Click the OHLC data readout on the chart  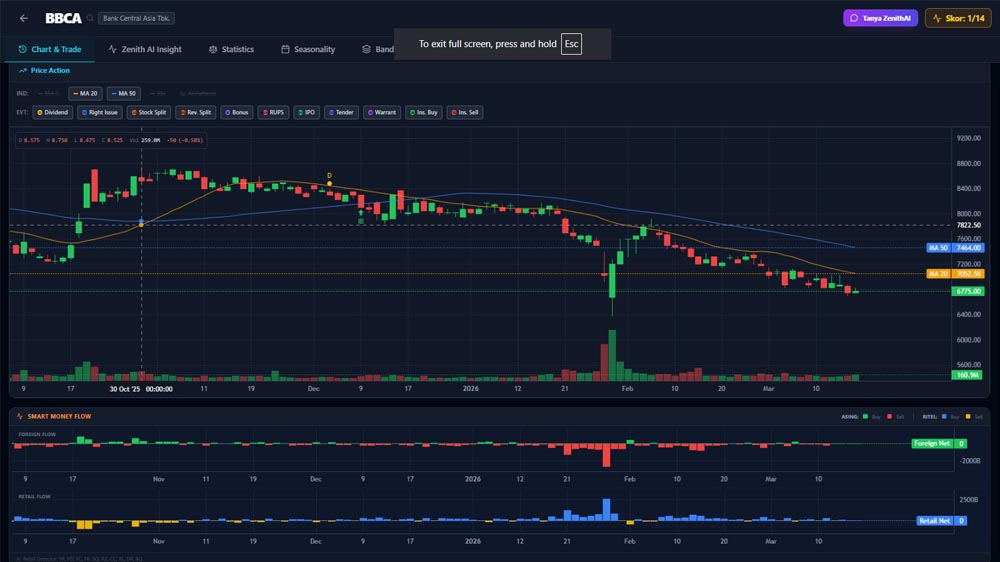pyautogui.click(x=110, y=140)
